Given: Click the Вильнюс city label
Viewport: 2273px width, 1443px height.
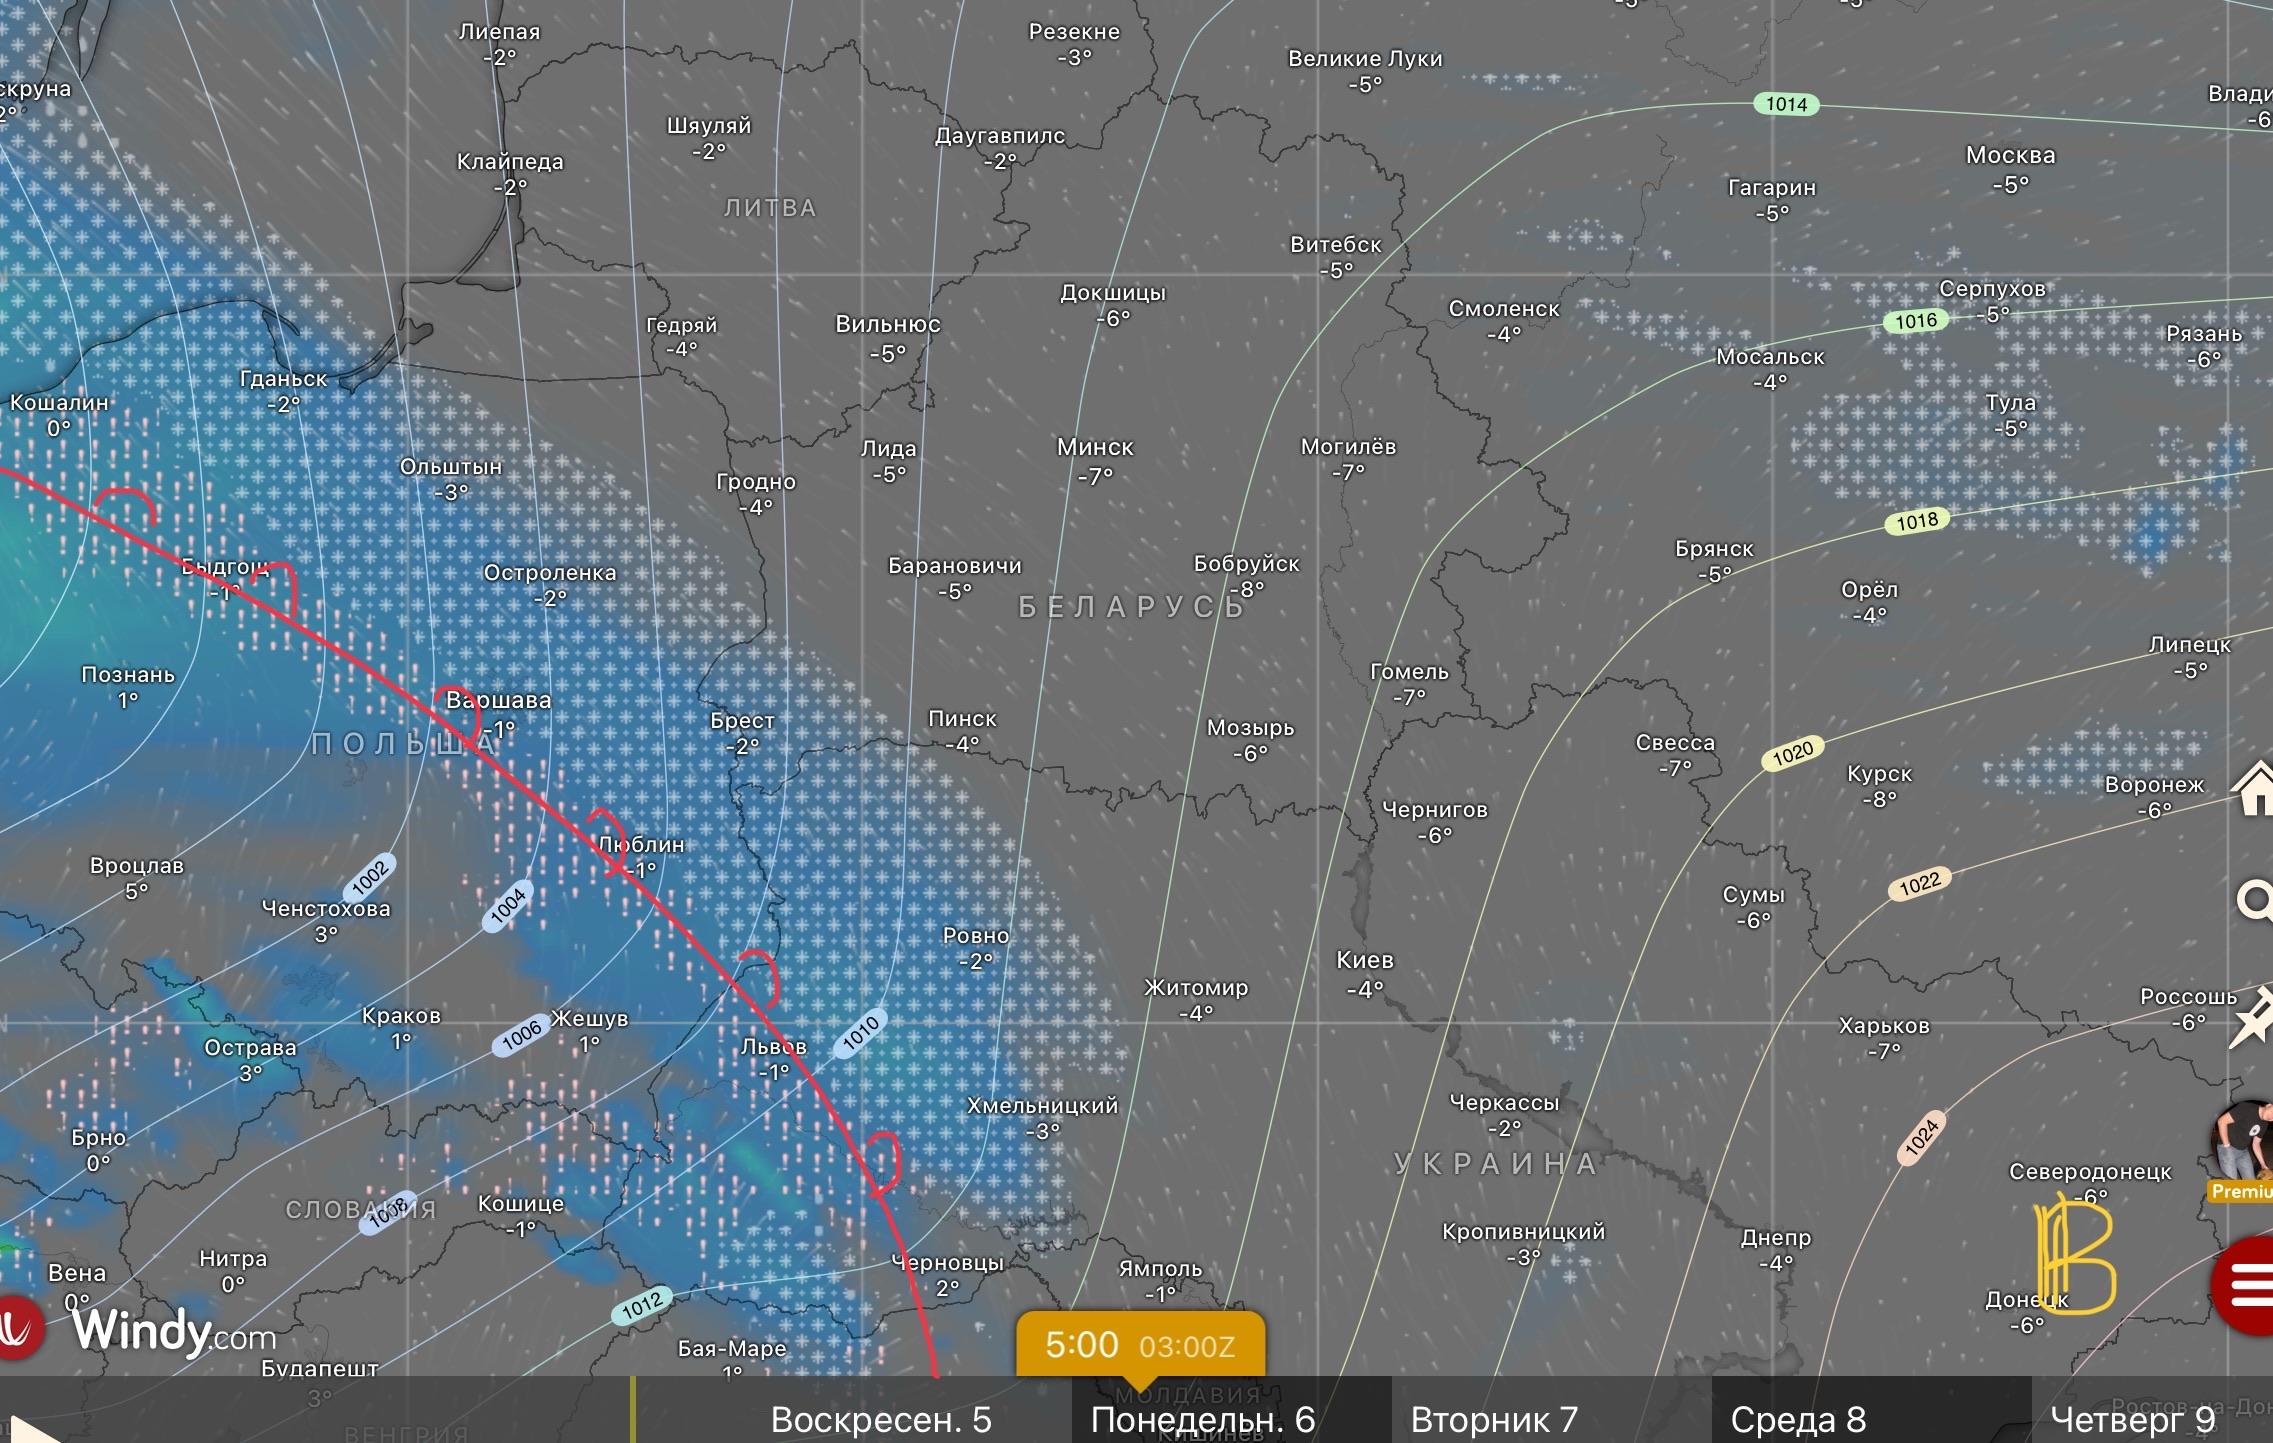Looking at the screenshot, I should point(887,325).
